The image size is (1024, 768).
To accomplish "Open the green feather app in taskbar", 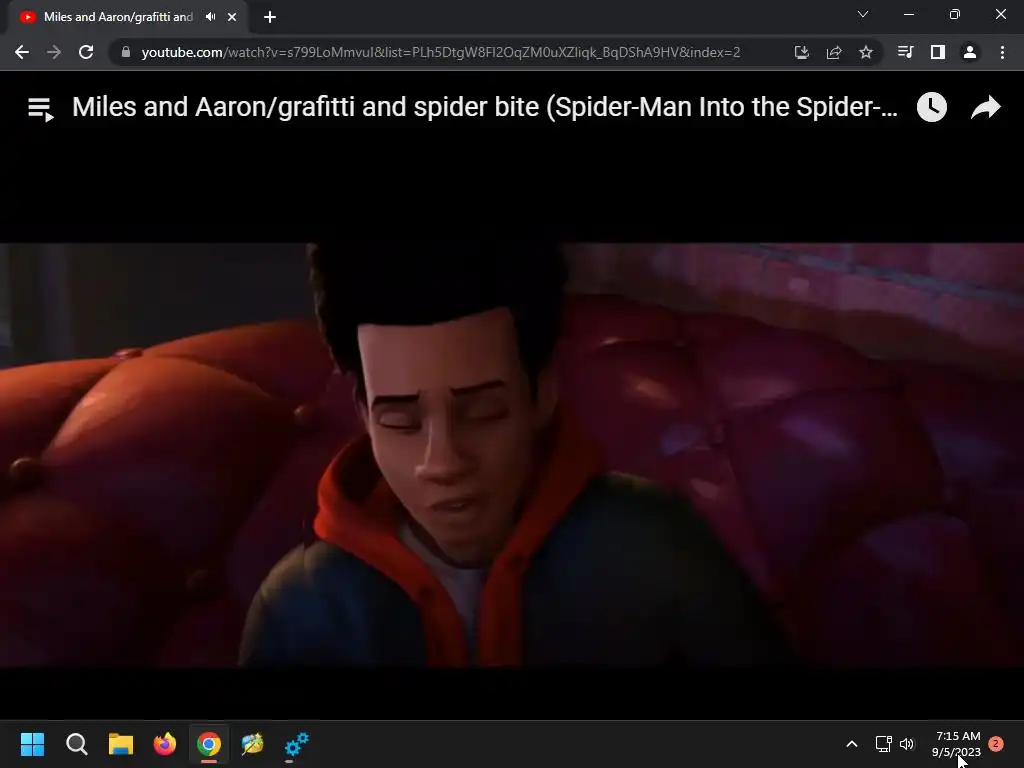I will pyautogui.click(x=252, y=744).
